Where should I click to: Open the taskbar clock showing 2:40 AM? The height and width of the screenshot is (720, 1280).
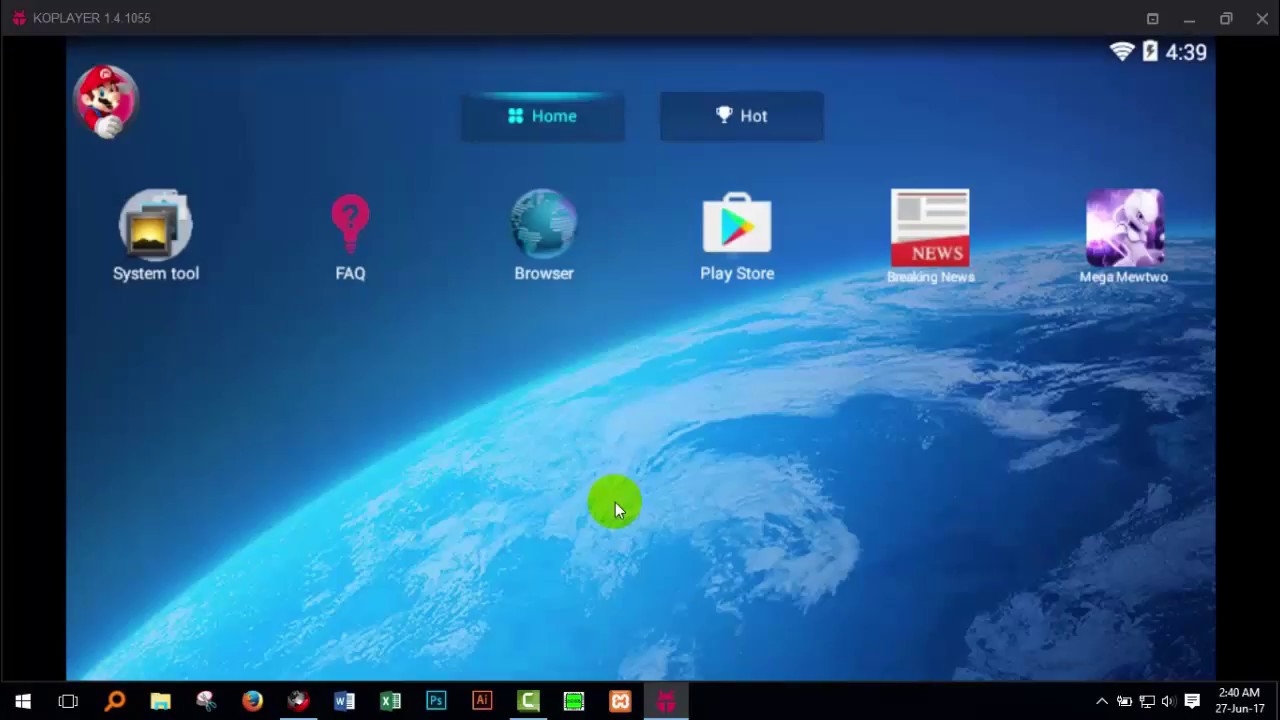[1240, 701]
